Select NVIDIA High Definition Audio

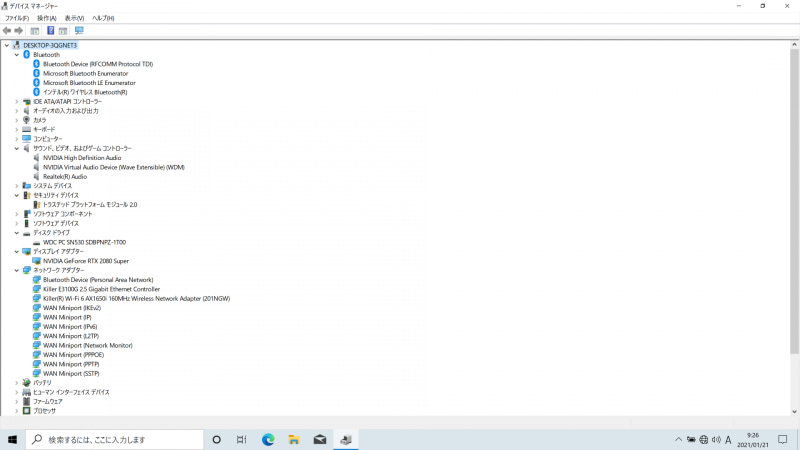click(x=82, y=158)
